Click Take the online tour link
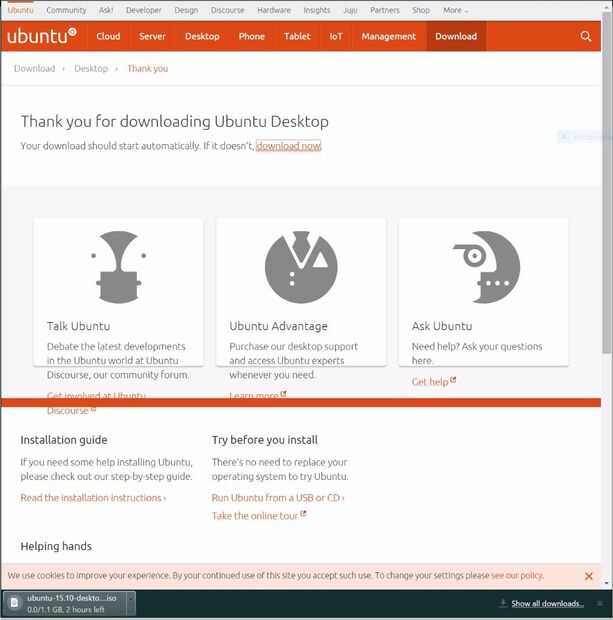The width and height of the screenshot is (613, 620). pyautogui.click(x=259, y=516)
